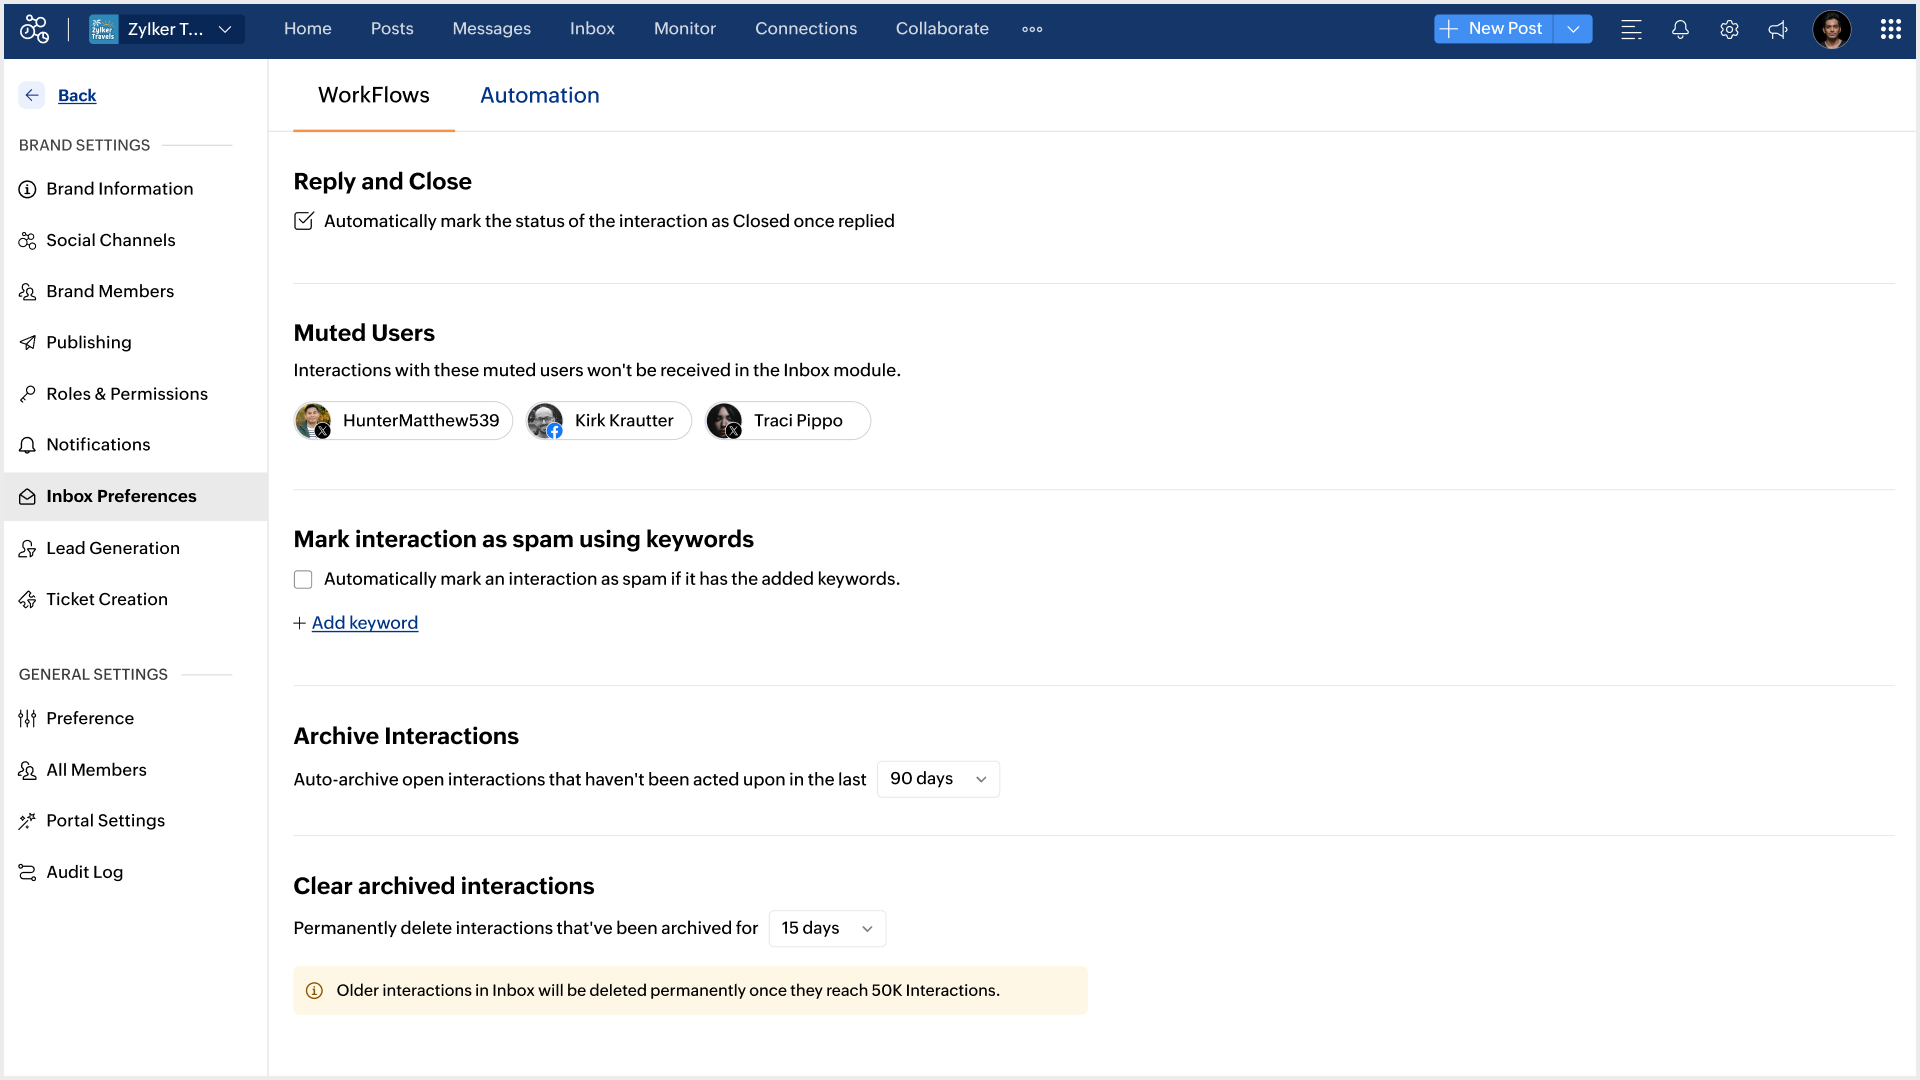
Task: Click the Add keyword link
Action: [x=364, y=623]
